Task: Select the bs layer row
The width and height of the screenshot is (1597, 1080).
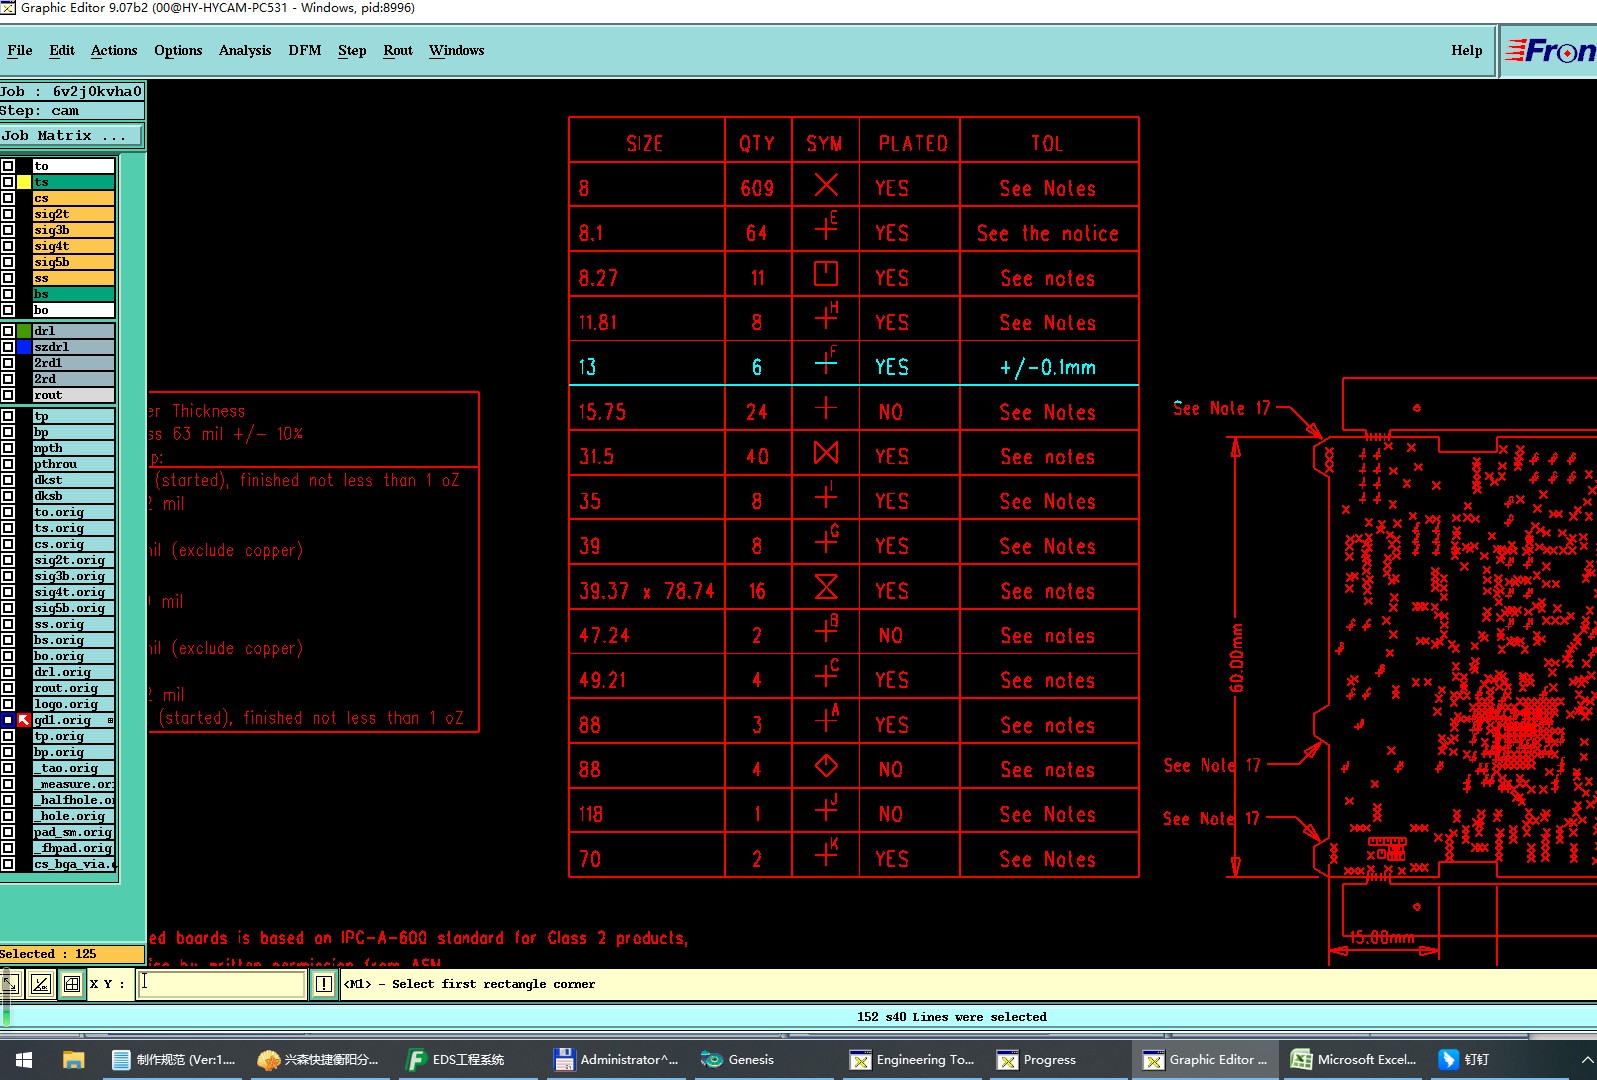Action: pos(74,294)
